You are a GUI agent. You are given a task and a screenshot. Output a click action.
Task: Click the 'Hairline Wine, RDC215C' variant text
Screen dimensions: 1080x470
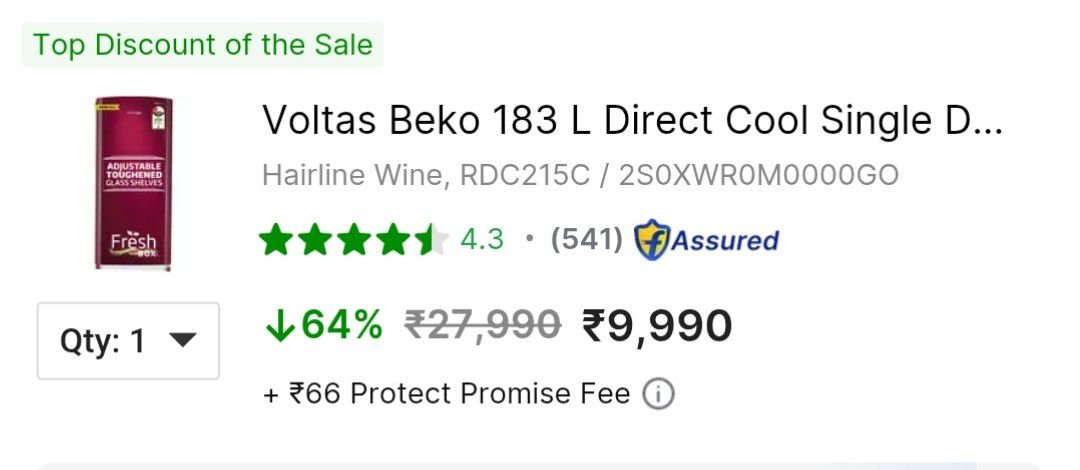(426, 176)
